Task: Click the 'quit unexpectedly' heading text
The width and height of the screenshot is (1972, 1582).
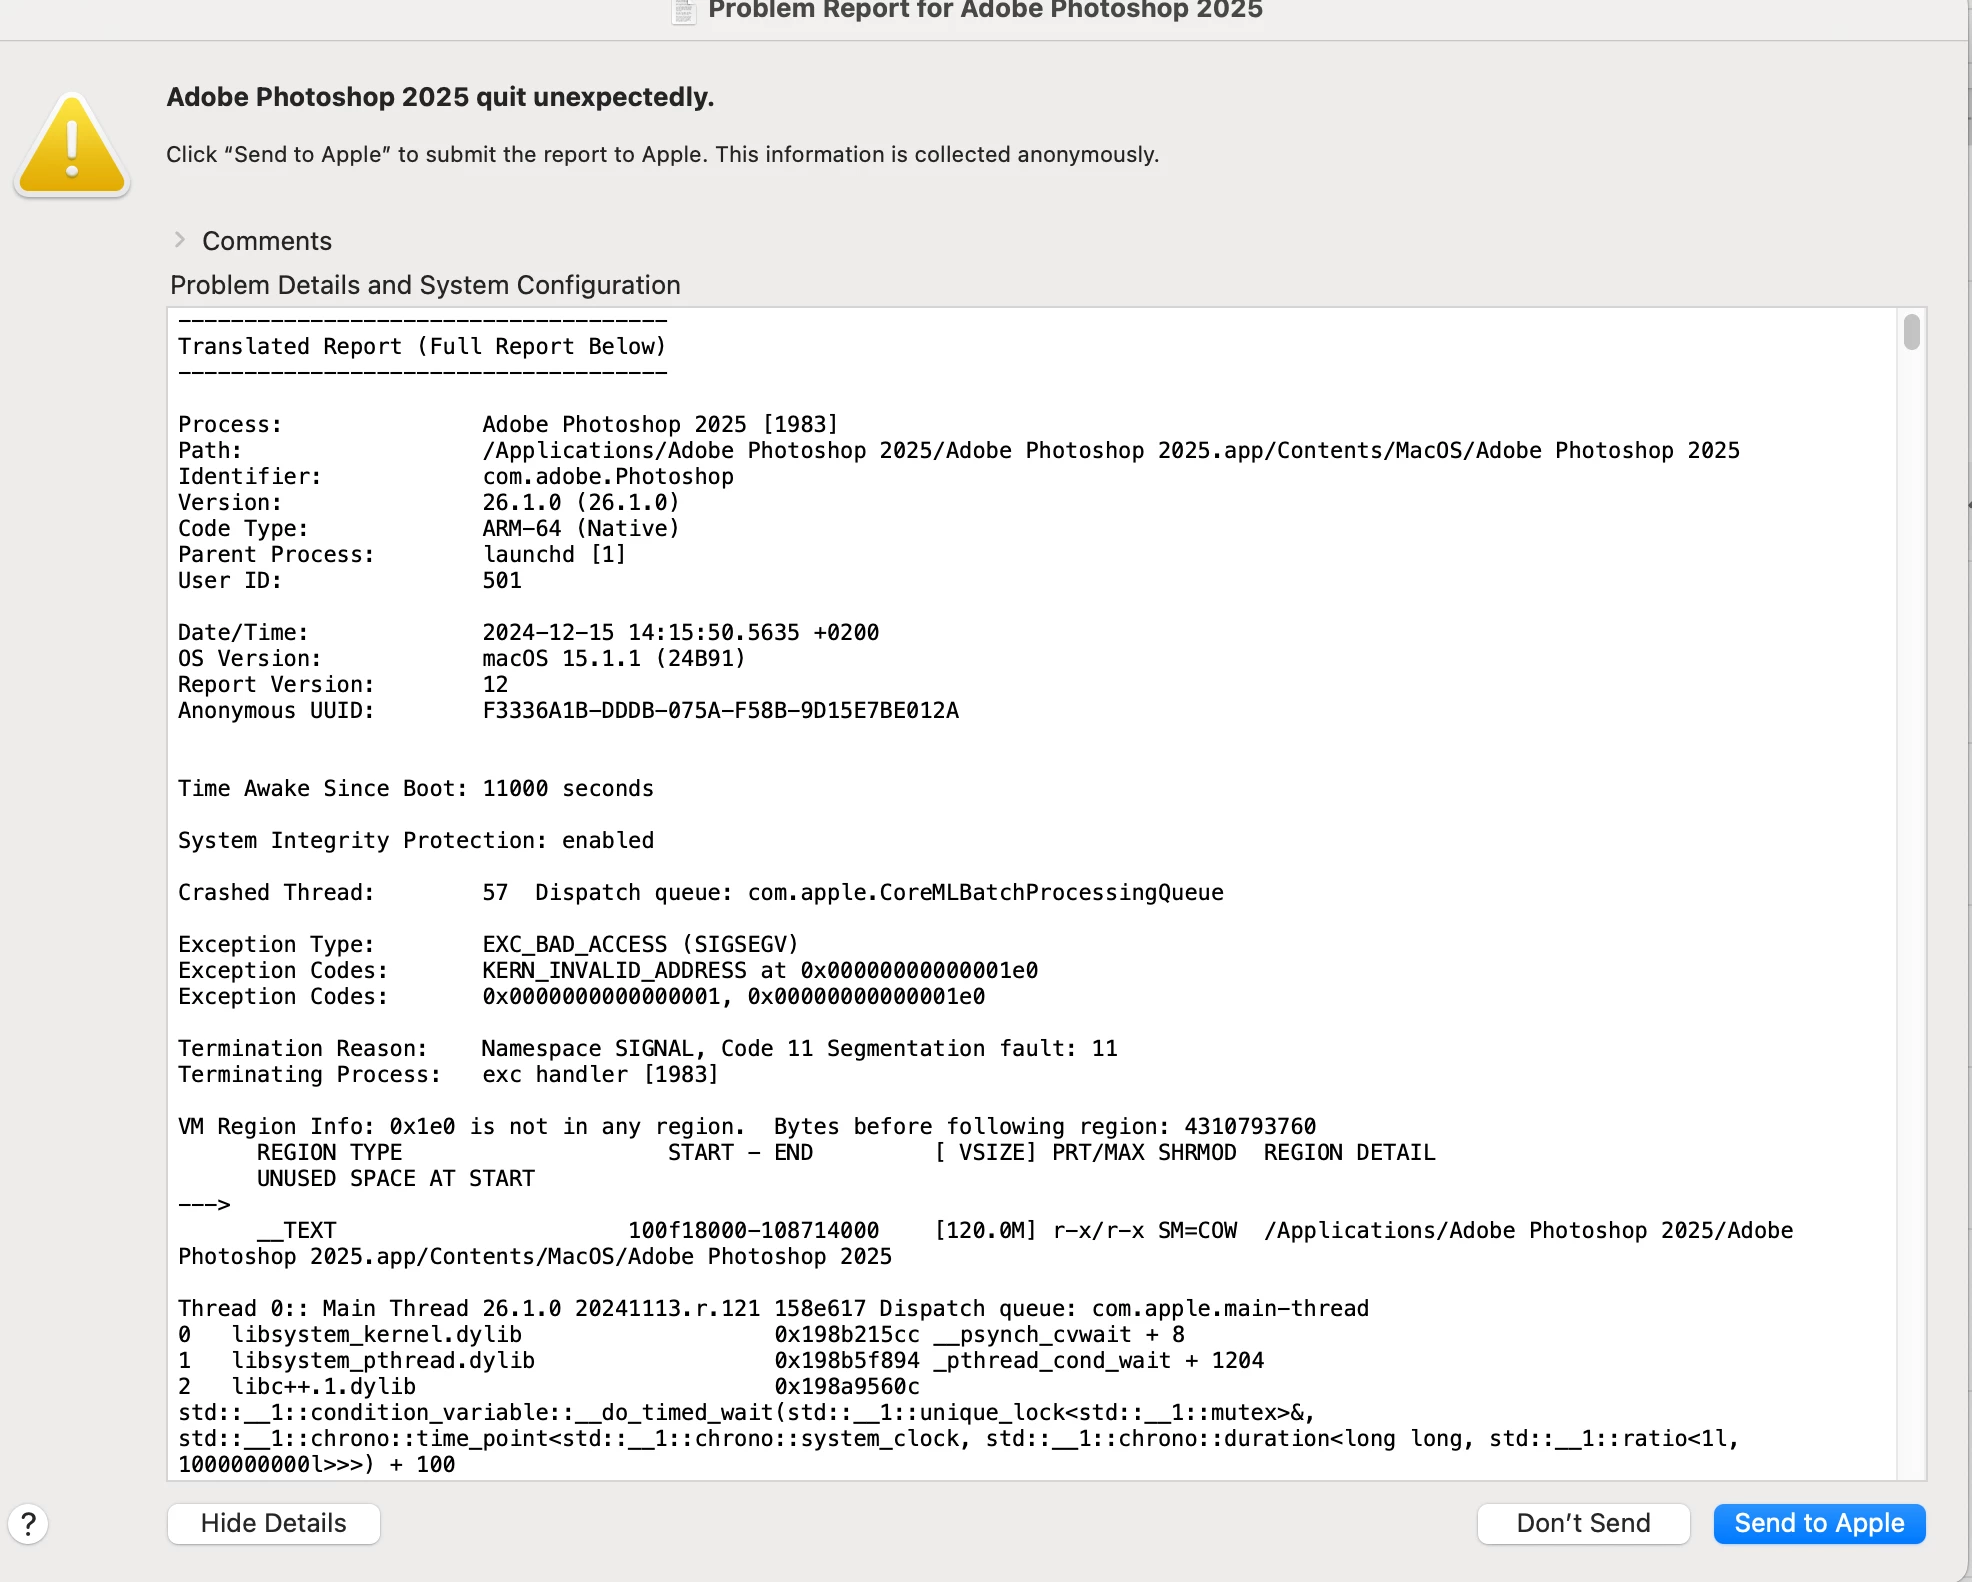Action: 440,97
